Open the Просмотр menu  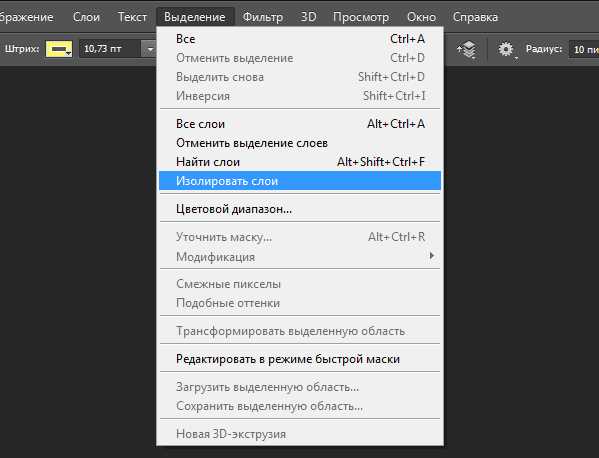[361, 17]
